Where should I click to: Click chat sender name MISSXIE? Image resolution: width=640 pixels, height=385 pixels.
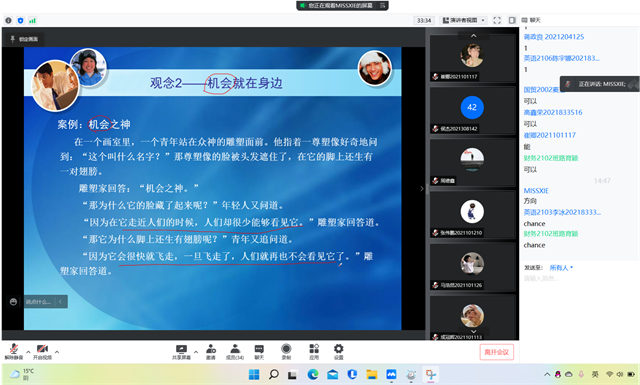tap(536, 191)
